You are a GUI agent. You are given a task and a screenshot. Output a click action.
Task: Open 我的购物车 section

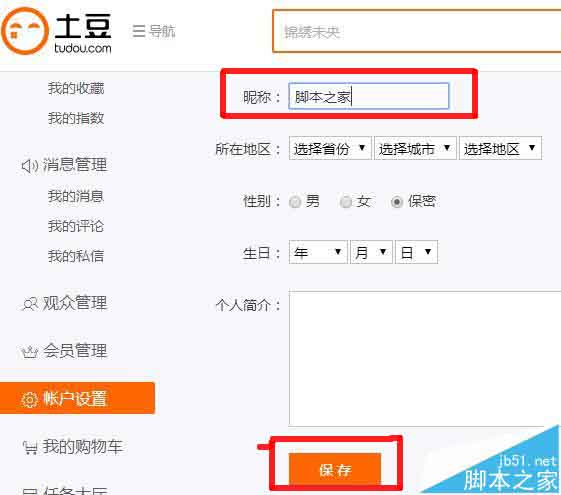pyautogui.click(x=83, y=447)
